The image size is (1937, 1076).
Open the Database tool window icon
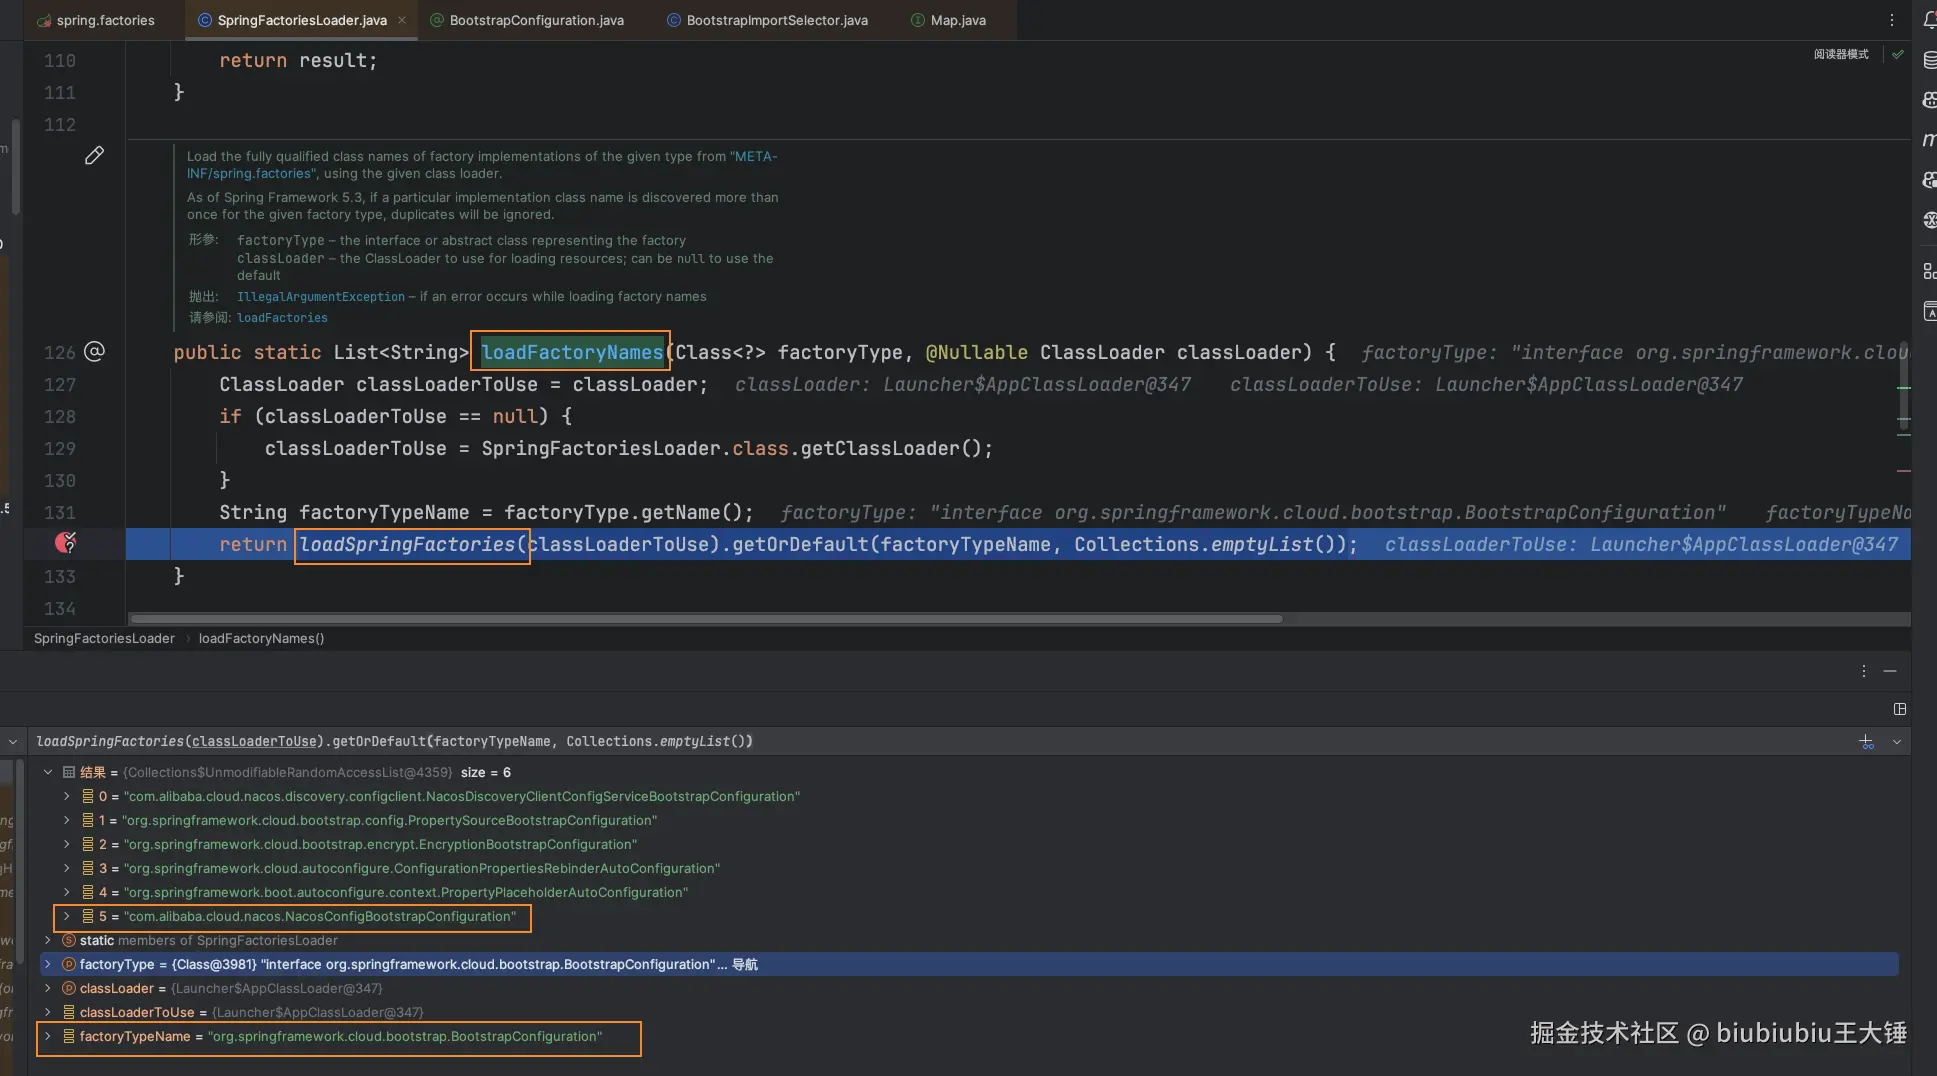[x=1929, y=60]
